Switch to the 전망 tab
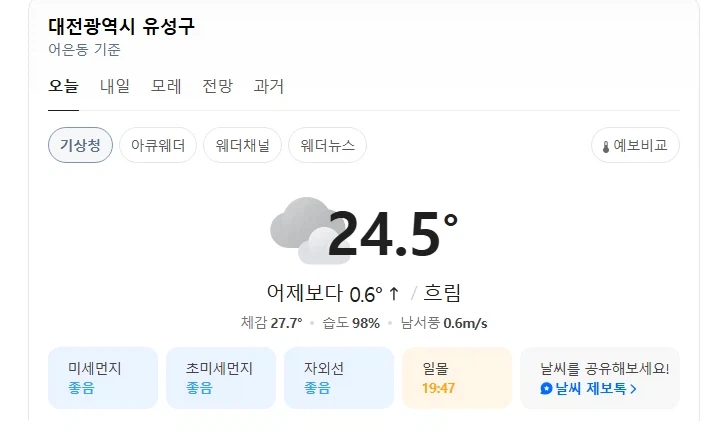The height and width of the screenshot is (438, 716). click(217, 86)
